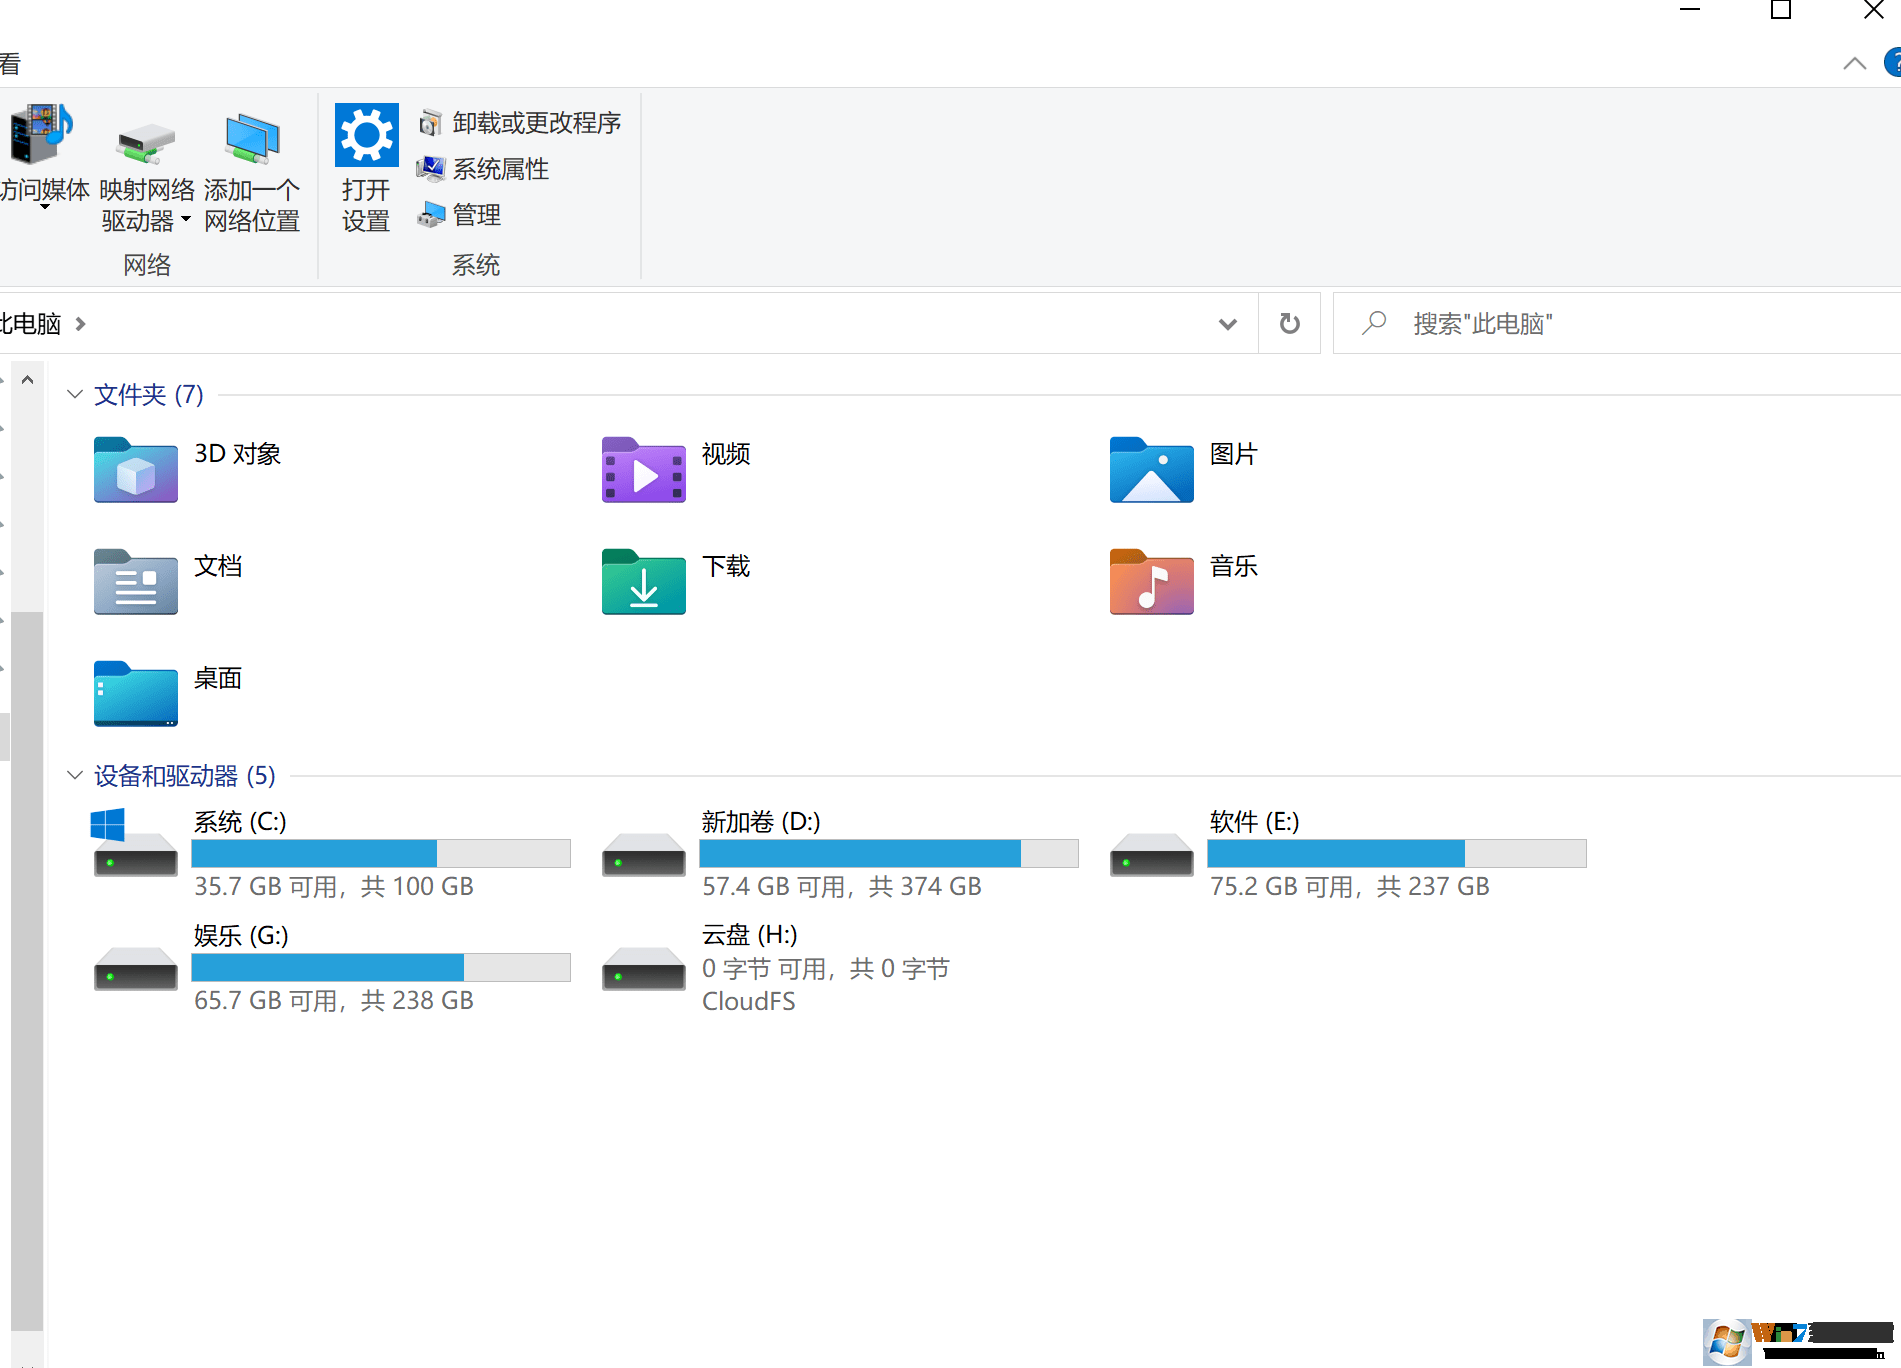The width and height of the screenshot is (1901, 1368).
Task: Open the address bar history dropdown
Action: [x=1227, y=323]
